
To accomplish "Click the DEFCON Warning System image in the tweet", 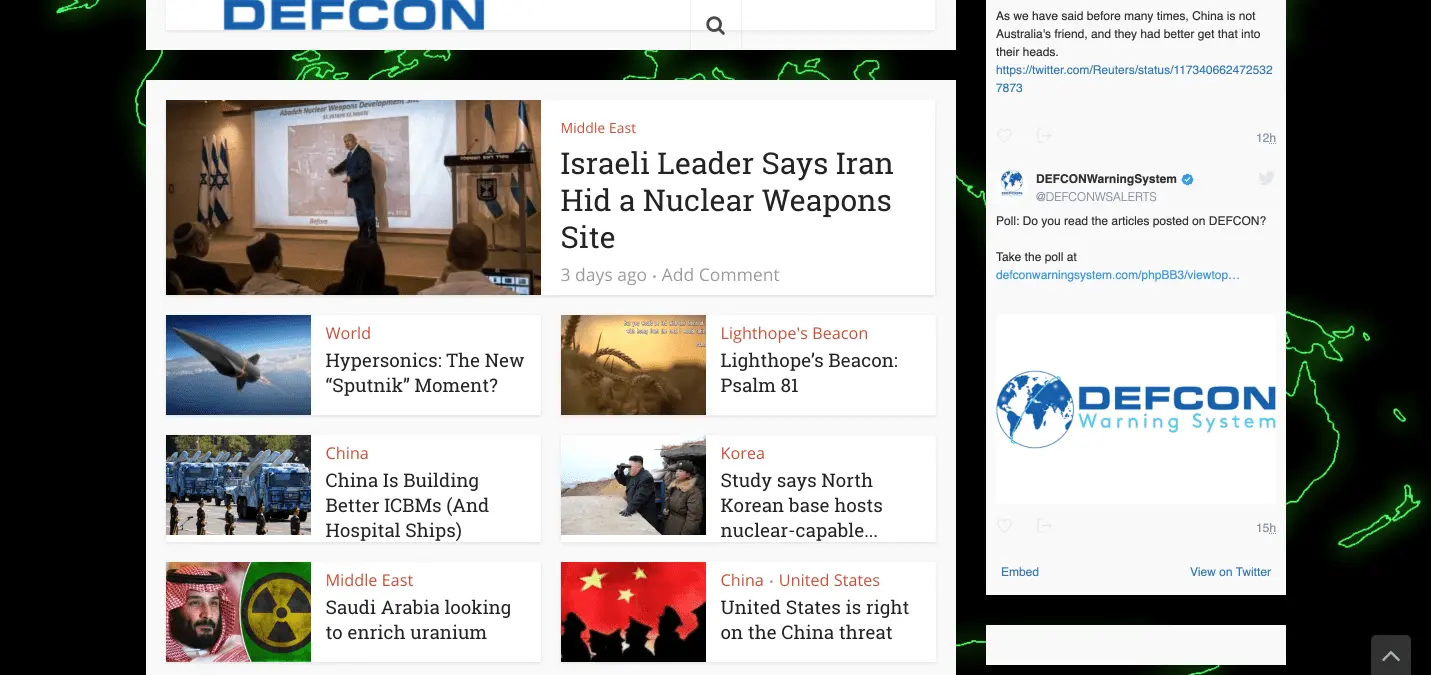I will coord(1136,409).
